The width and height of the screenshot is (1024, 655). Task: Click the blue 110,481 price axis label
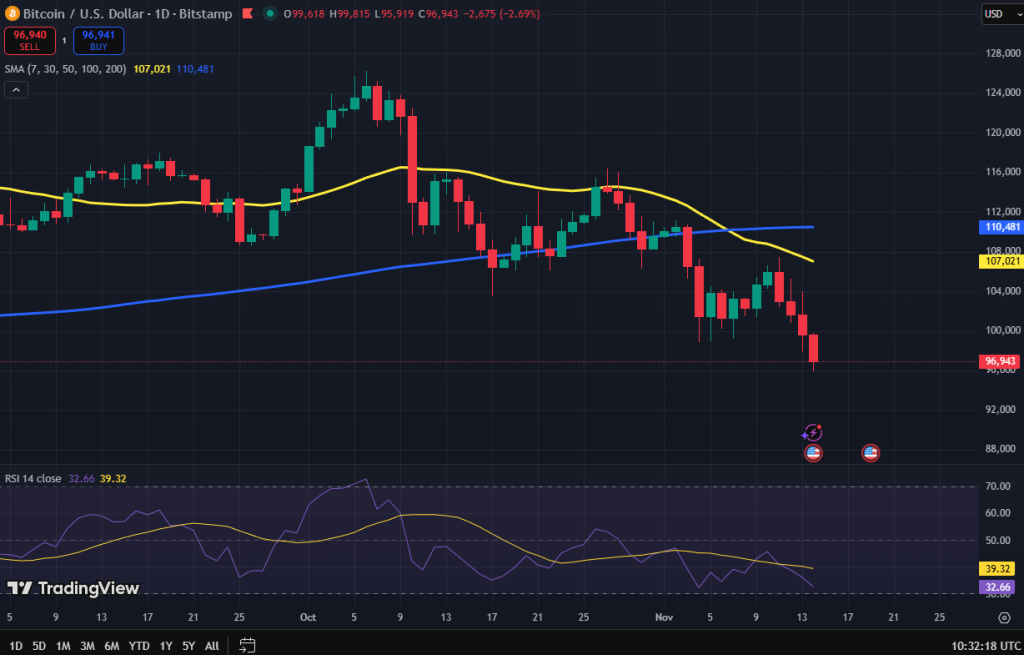point(1000,227)
